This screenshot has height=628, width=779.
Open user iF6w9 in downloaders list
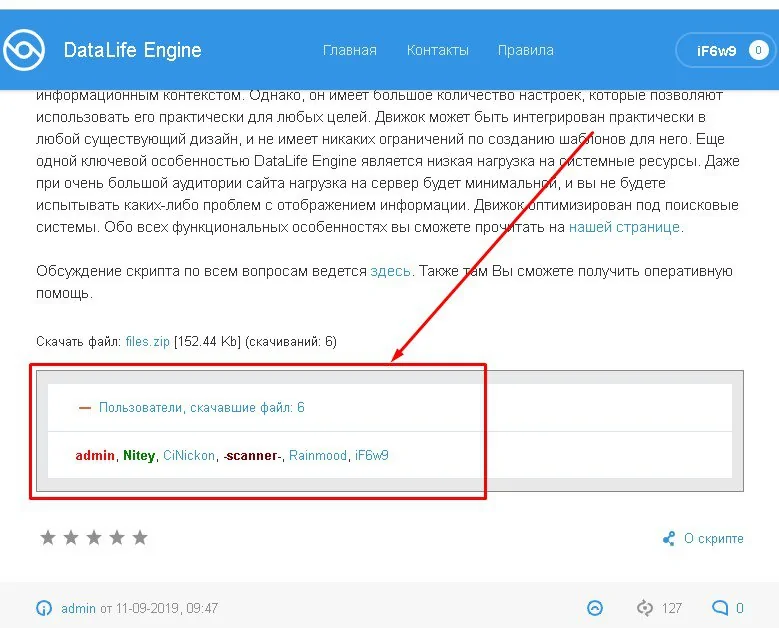coord(372,456)
